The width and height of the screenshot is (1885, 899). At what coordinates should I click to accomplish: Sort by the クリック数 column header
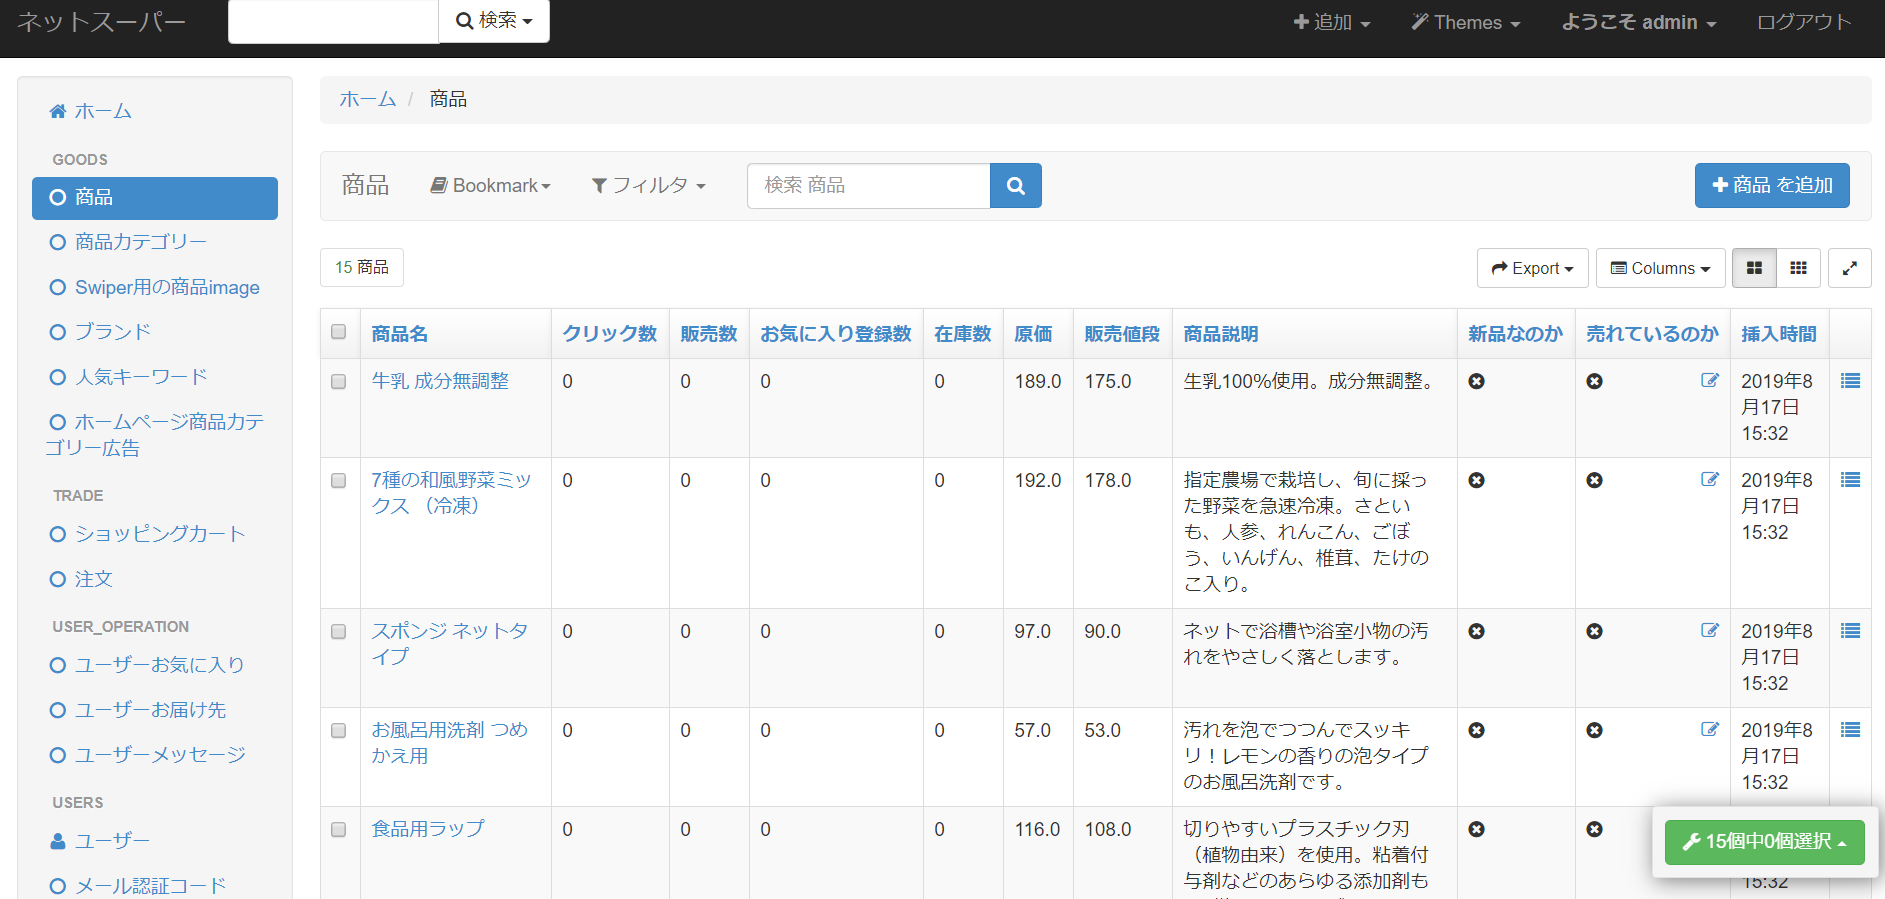tap(609, 334)
